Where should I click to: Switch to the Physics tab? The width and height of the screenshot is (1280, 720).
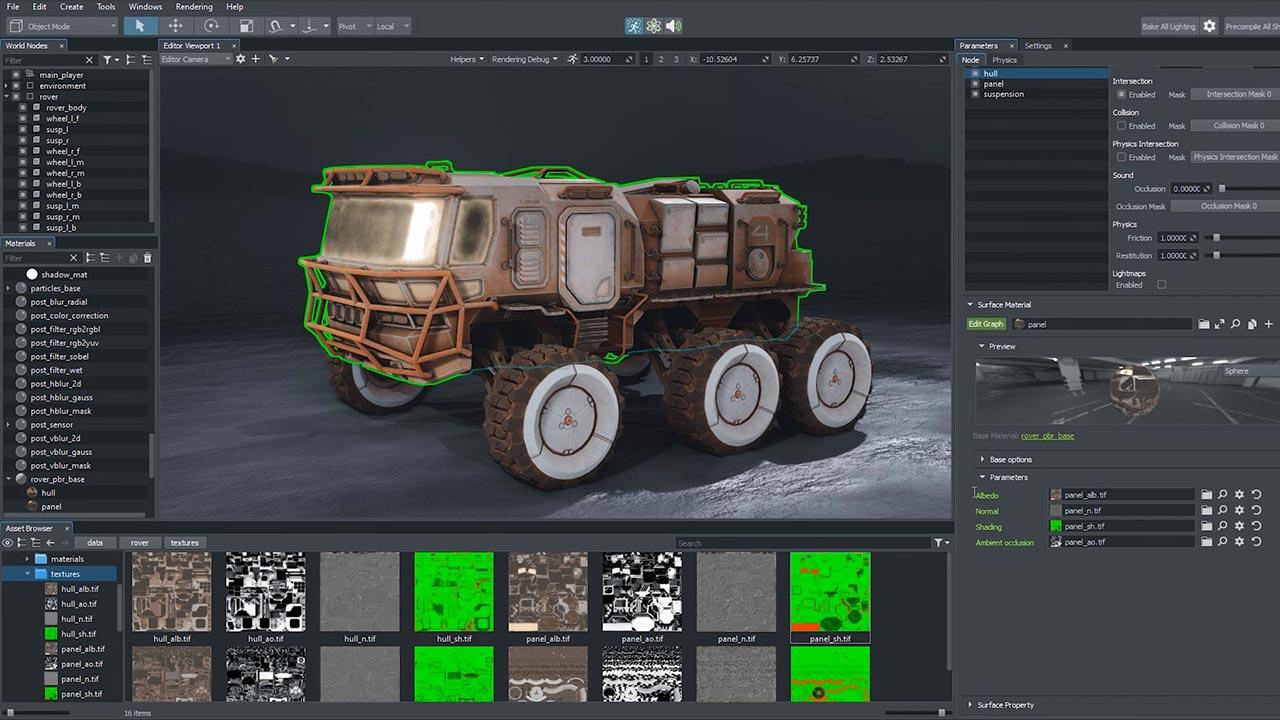click(1004, 60)
